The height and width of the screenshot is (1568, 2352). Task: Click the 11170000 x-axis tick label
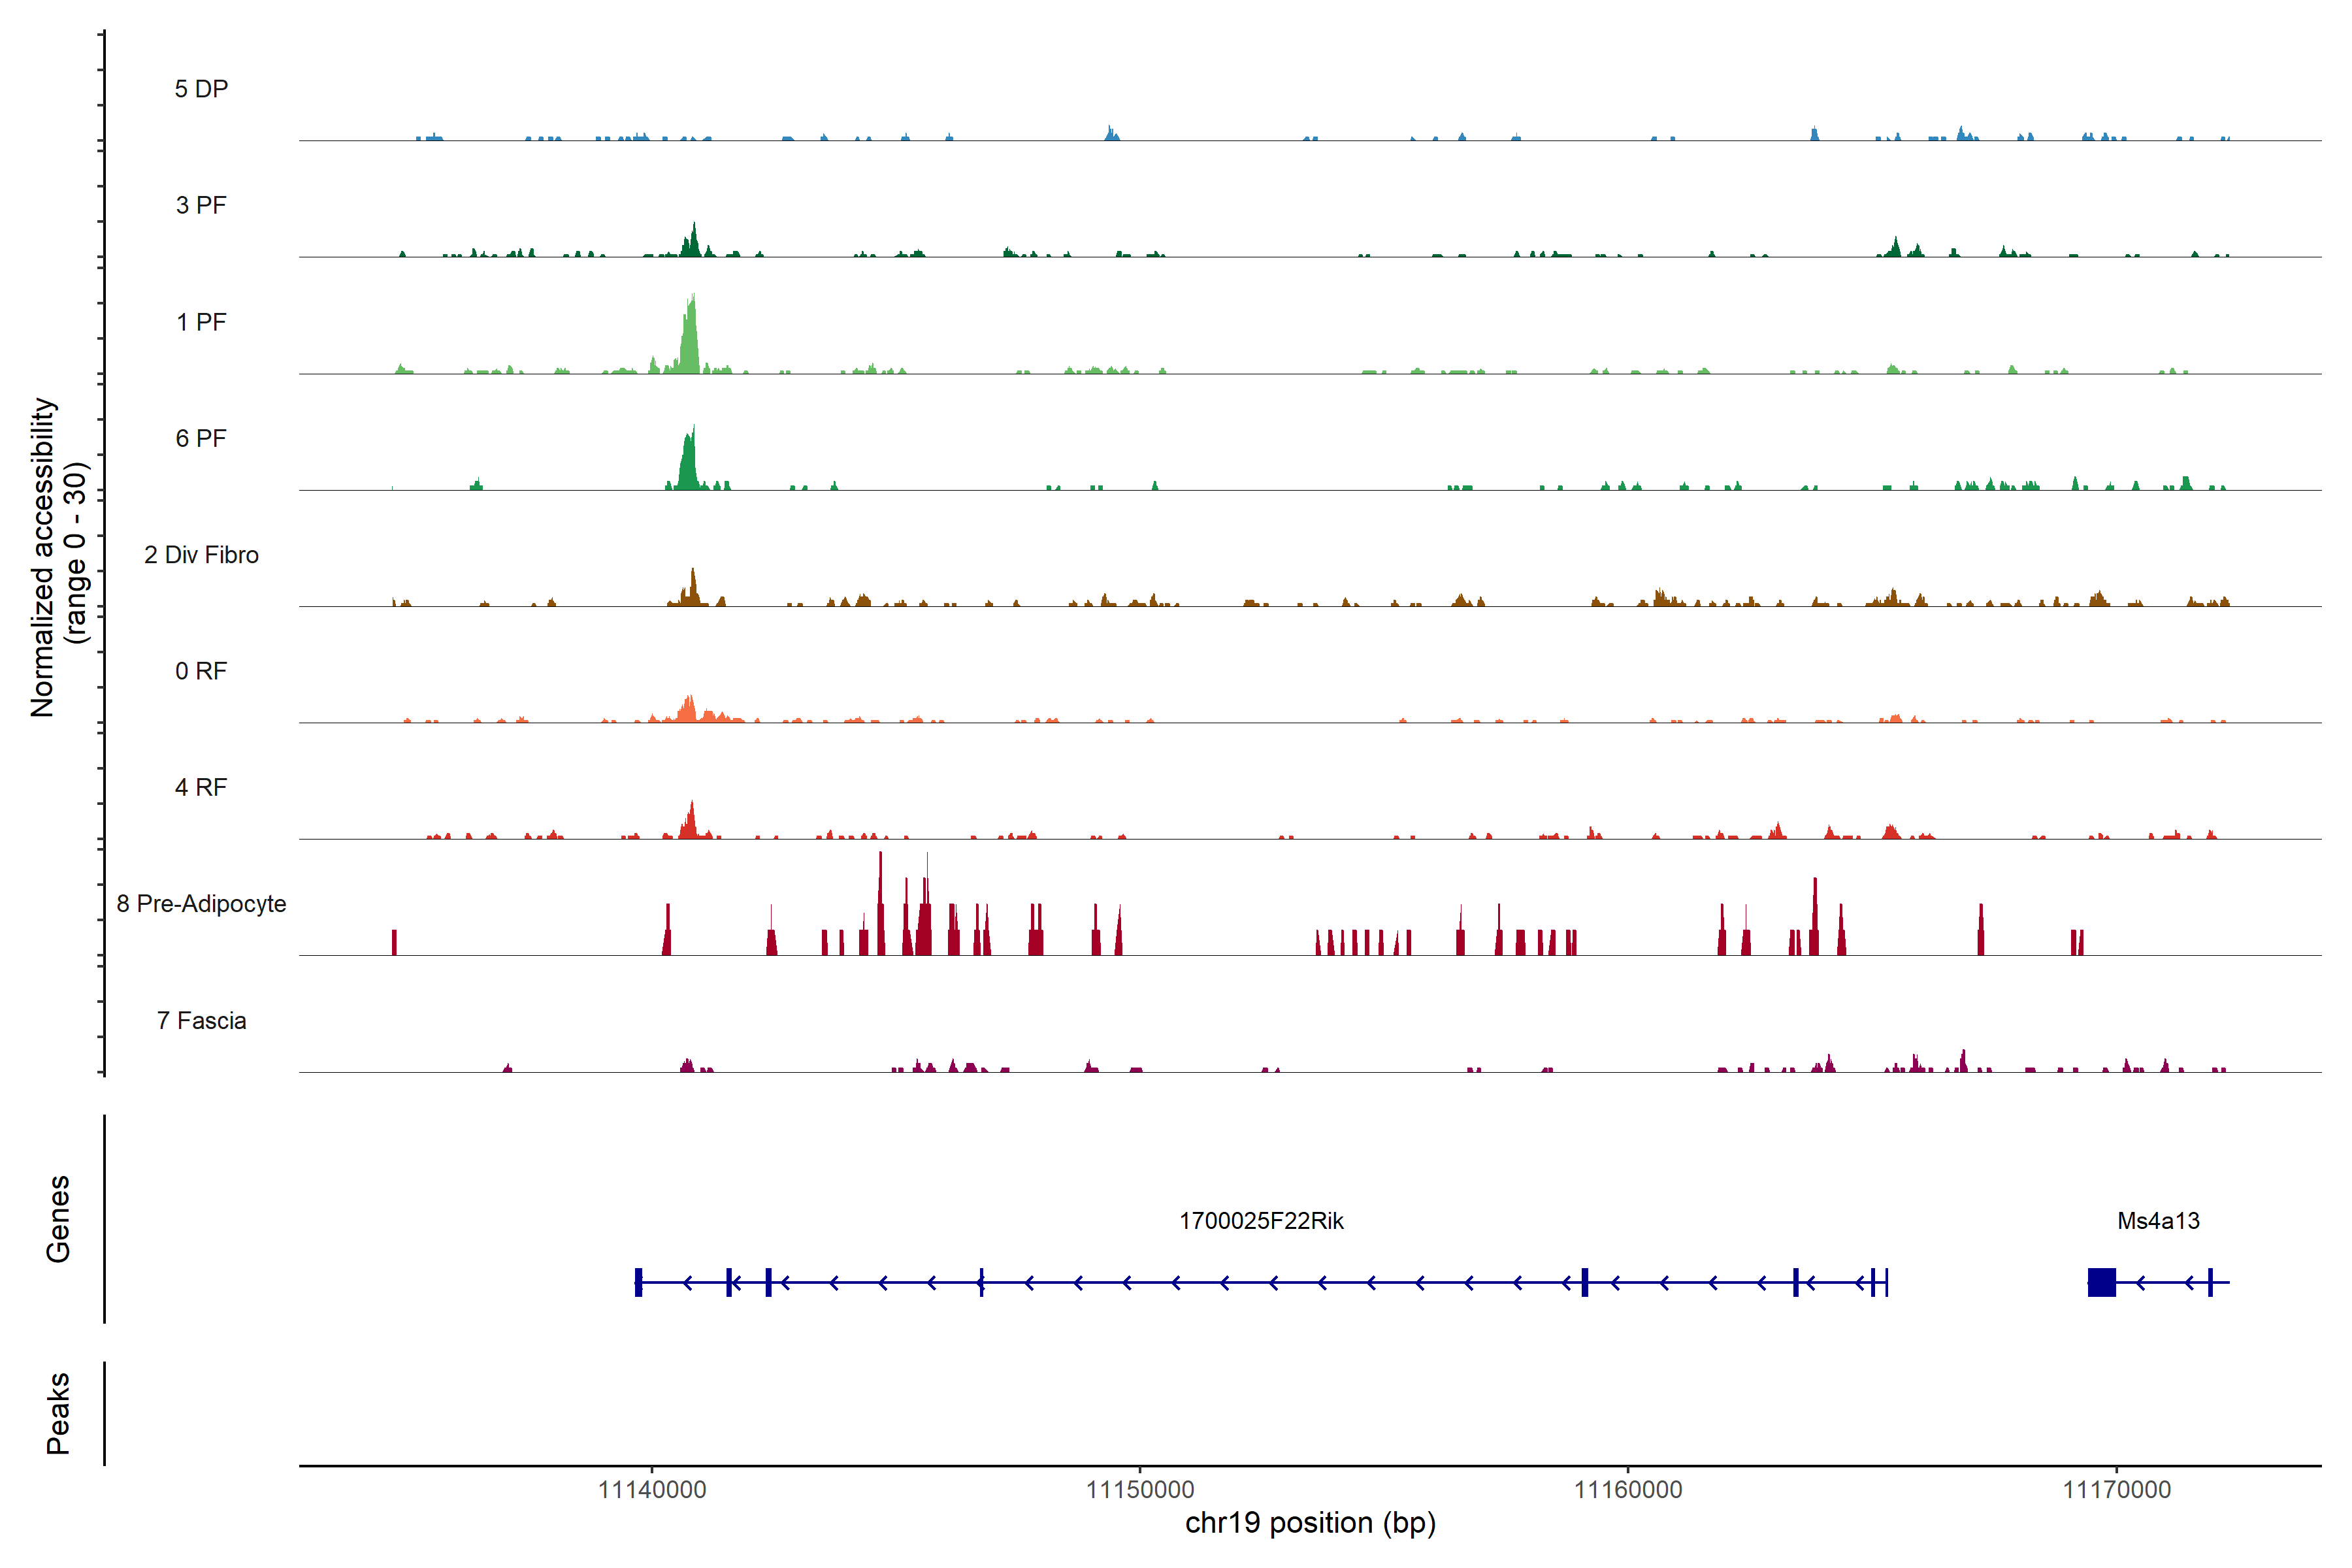pos(2117,1490)
